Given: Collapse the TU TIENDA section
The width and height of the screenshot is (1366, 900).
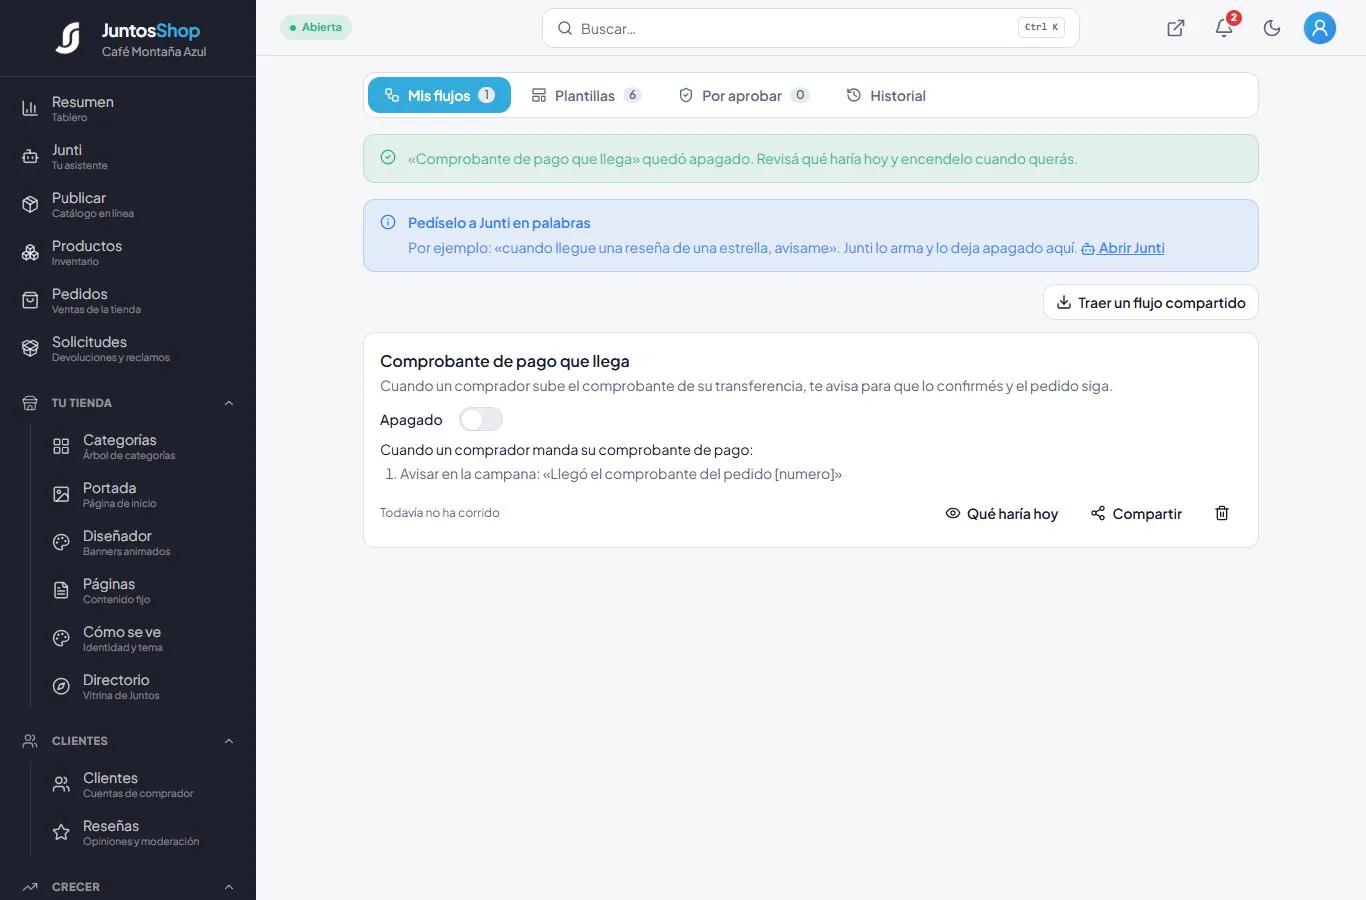Looking at the screenshot, I should 128,403.
